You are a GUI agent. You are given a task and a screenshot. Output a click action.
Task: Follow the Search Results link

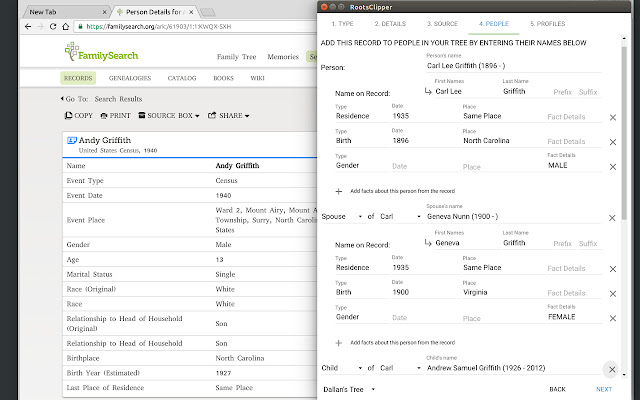point(118,99)
